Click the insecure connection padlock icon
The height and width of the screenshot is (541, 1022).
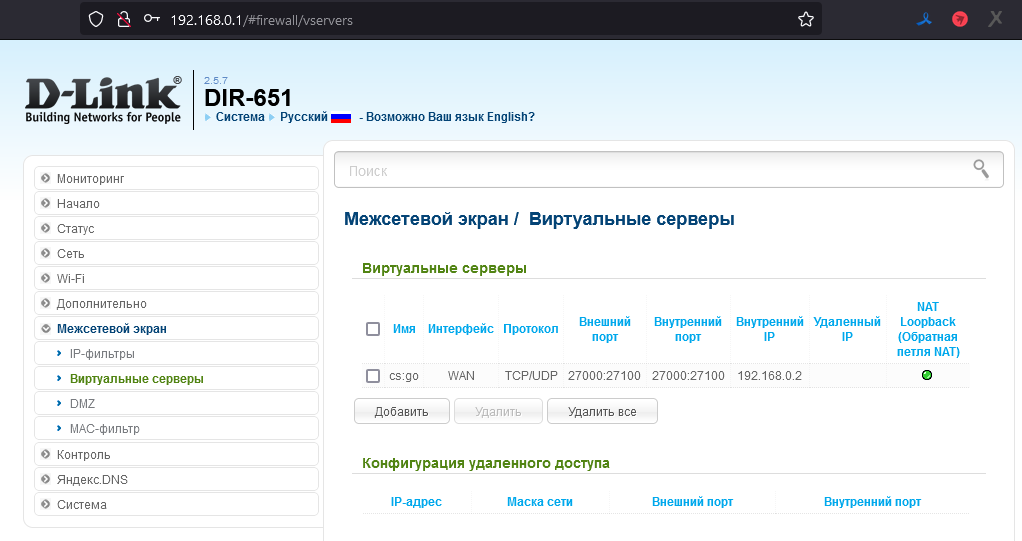(x=124, y=20)
